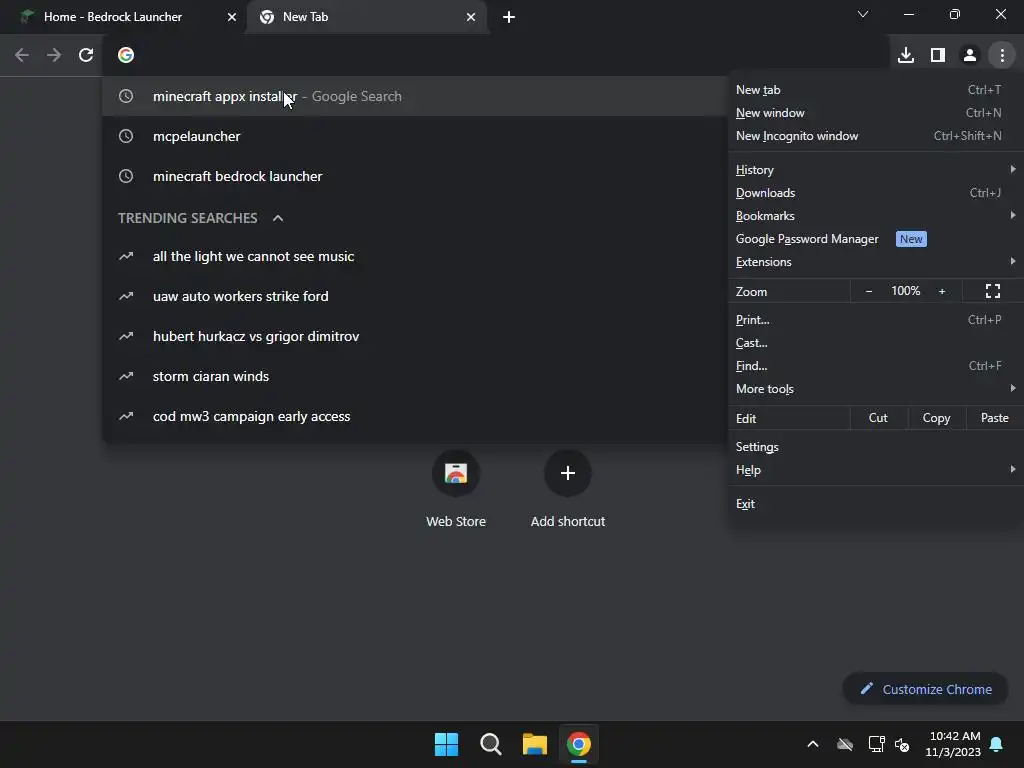1024x768 pixels.
Task: Choose cod mw3 campaign early access
Action: click(415, 416)
